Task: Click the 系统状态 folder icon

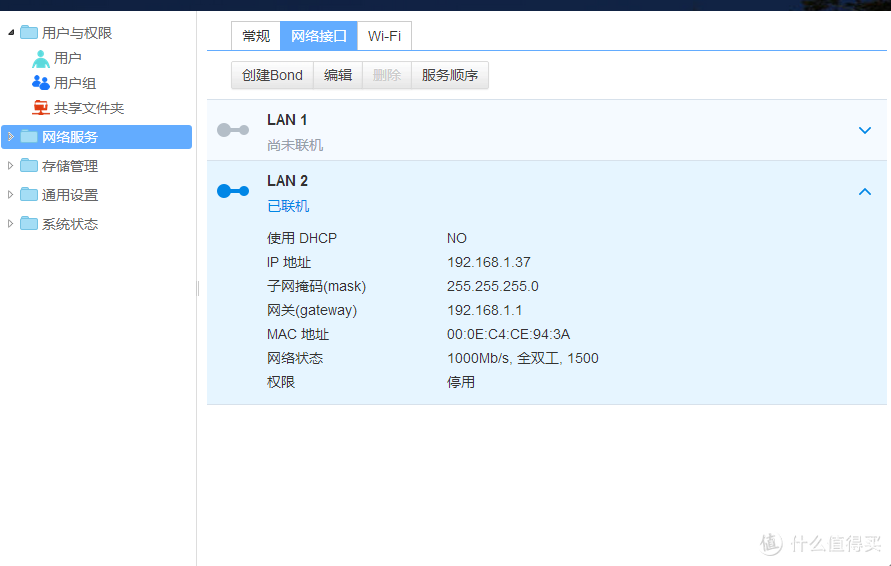Action: click(x=29, y=224)
